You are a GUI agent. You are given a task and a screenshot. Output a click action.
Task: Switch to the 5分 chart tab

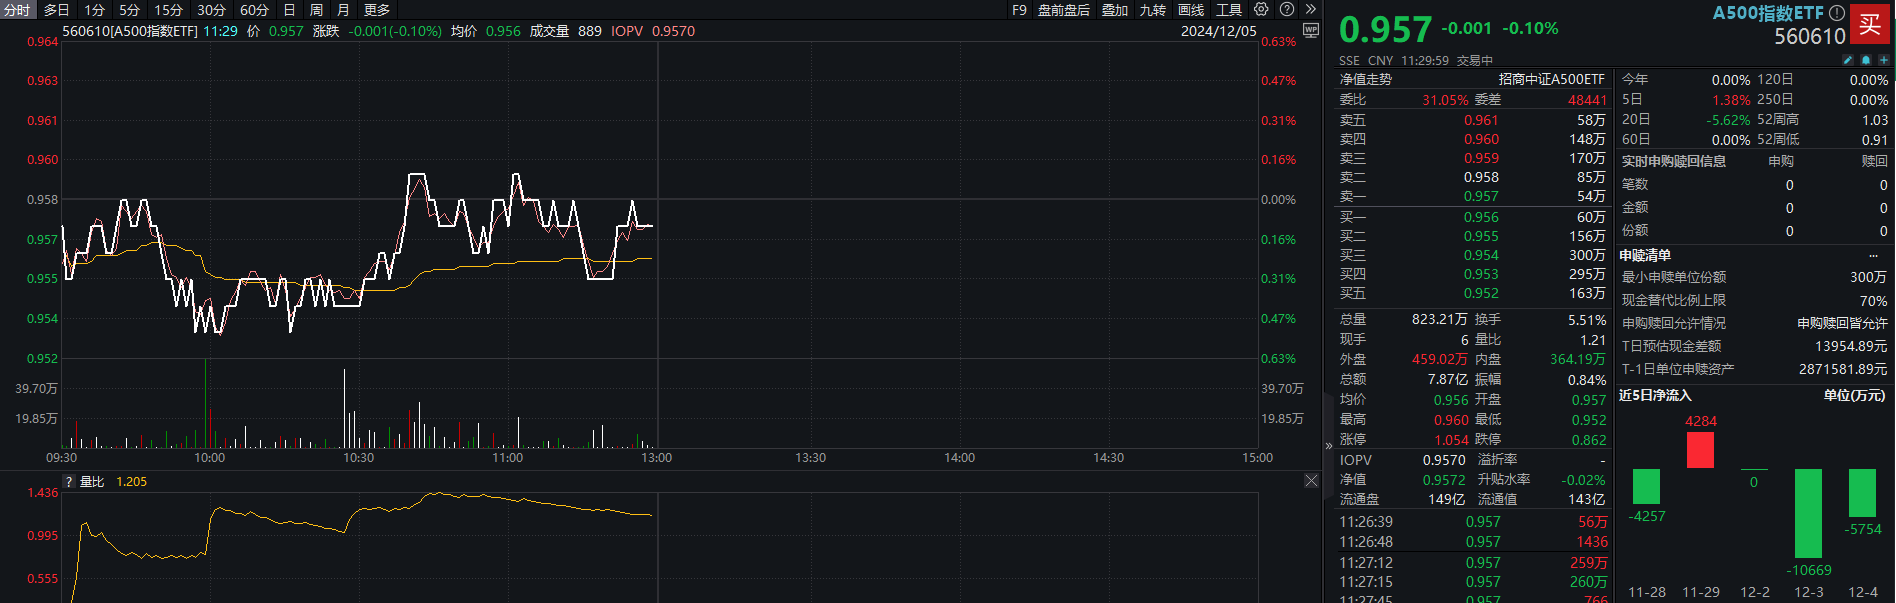pos(129,10)
